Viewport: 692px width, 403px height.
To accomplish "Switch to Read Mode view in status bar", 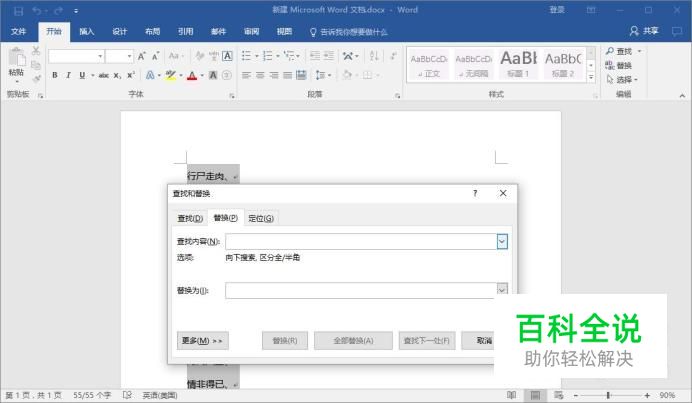I will [x=511, y=395].
